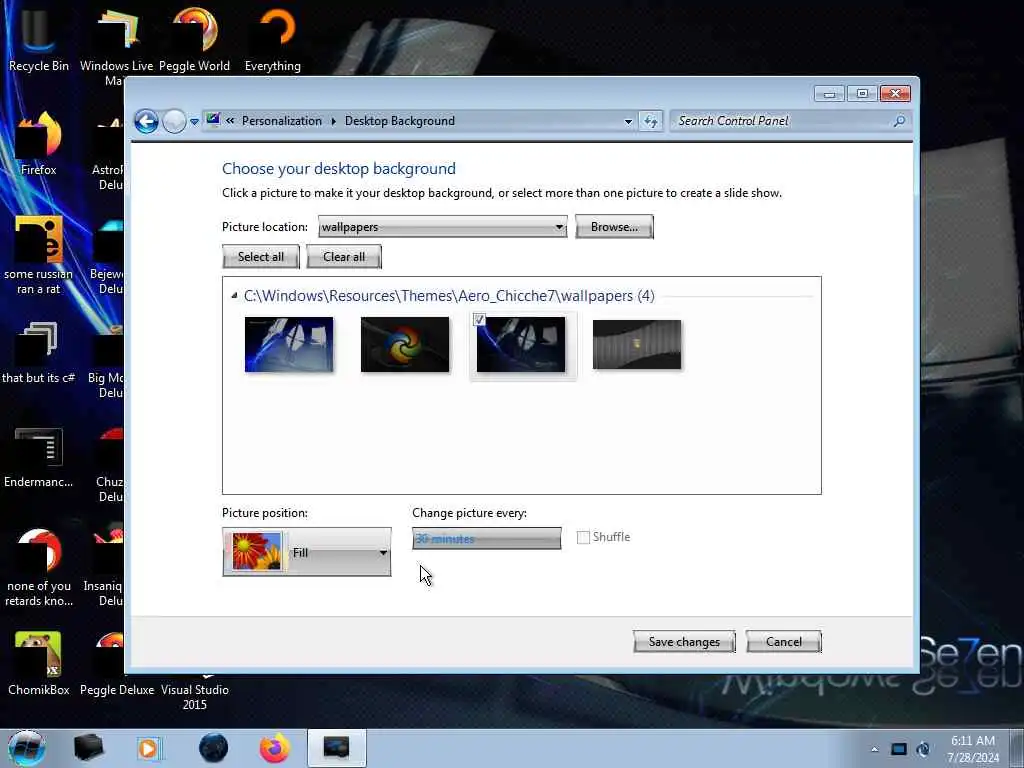Open recent pages dropdown arrow

click(194, 122)
